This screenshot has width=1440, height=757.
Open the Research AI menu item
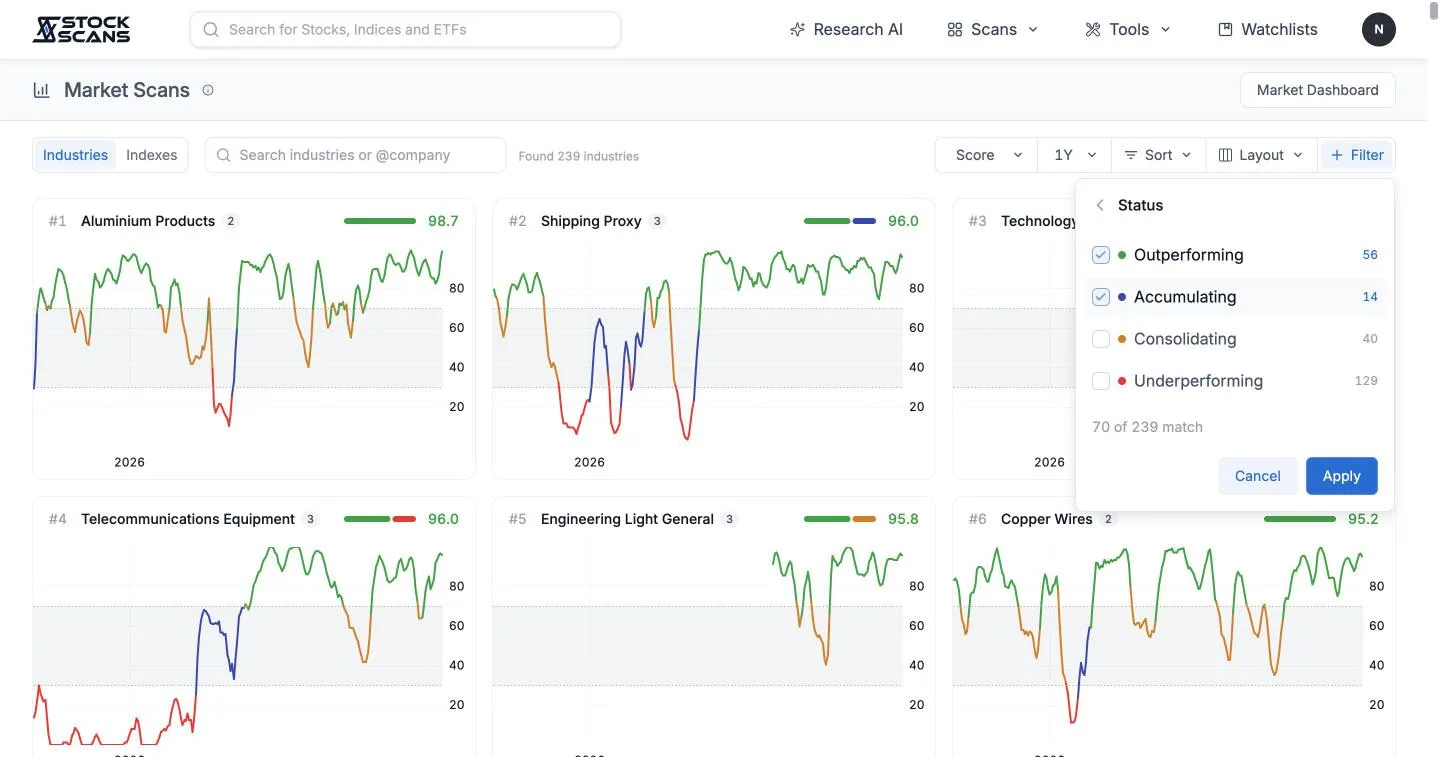tap(846, 30)
